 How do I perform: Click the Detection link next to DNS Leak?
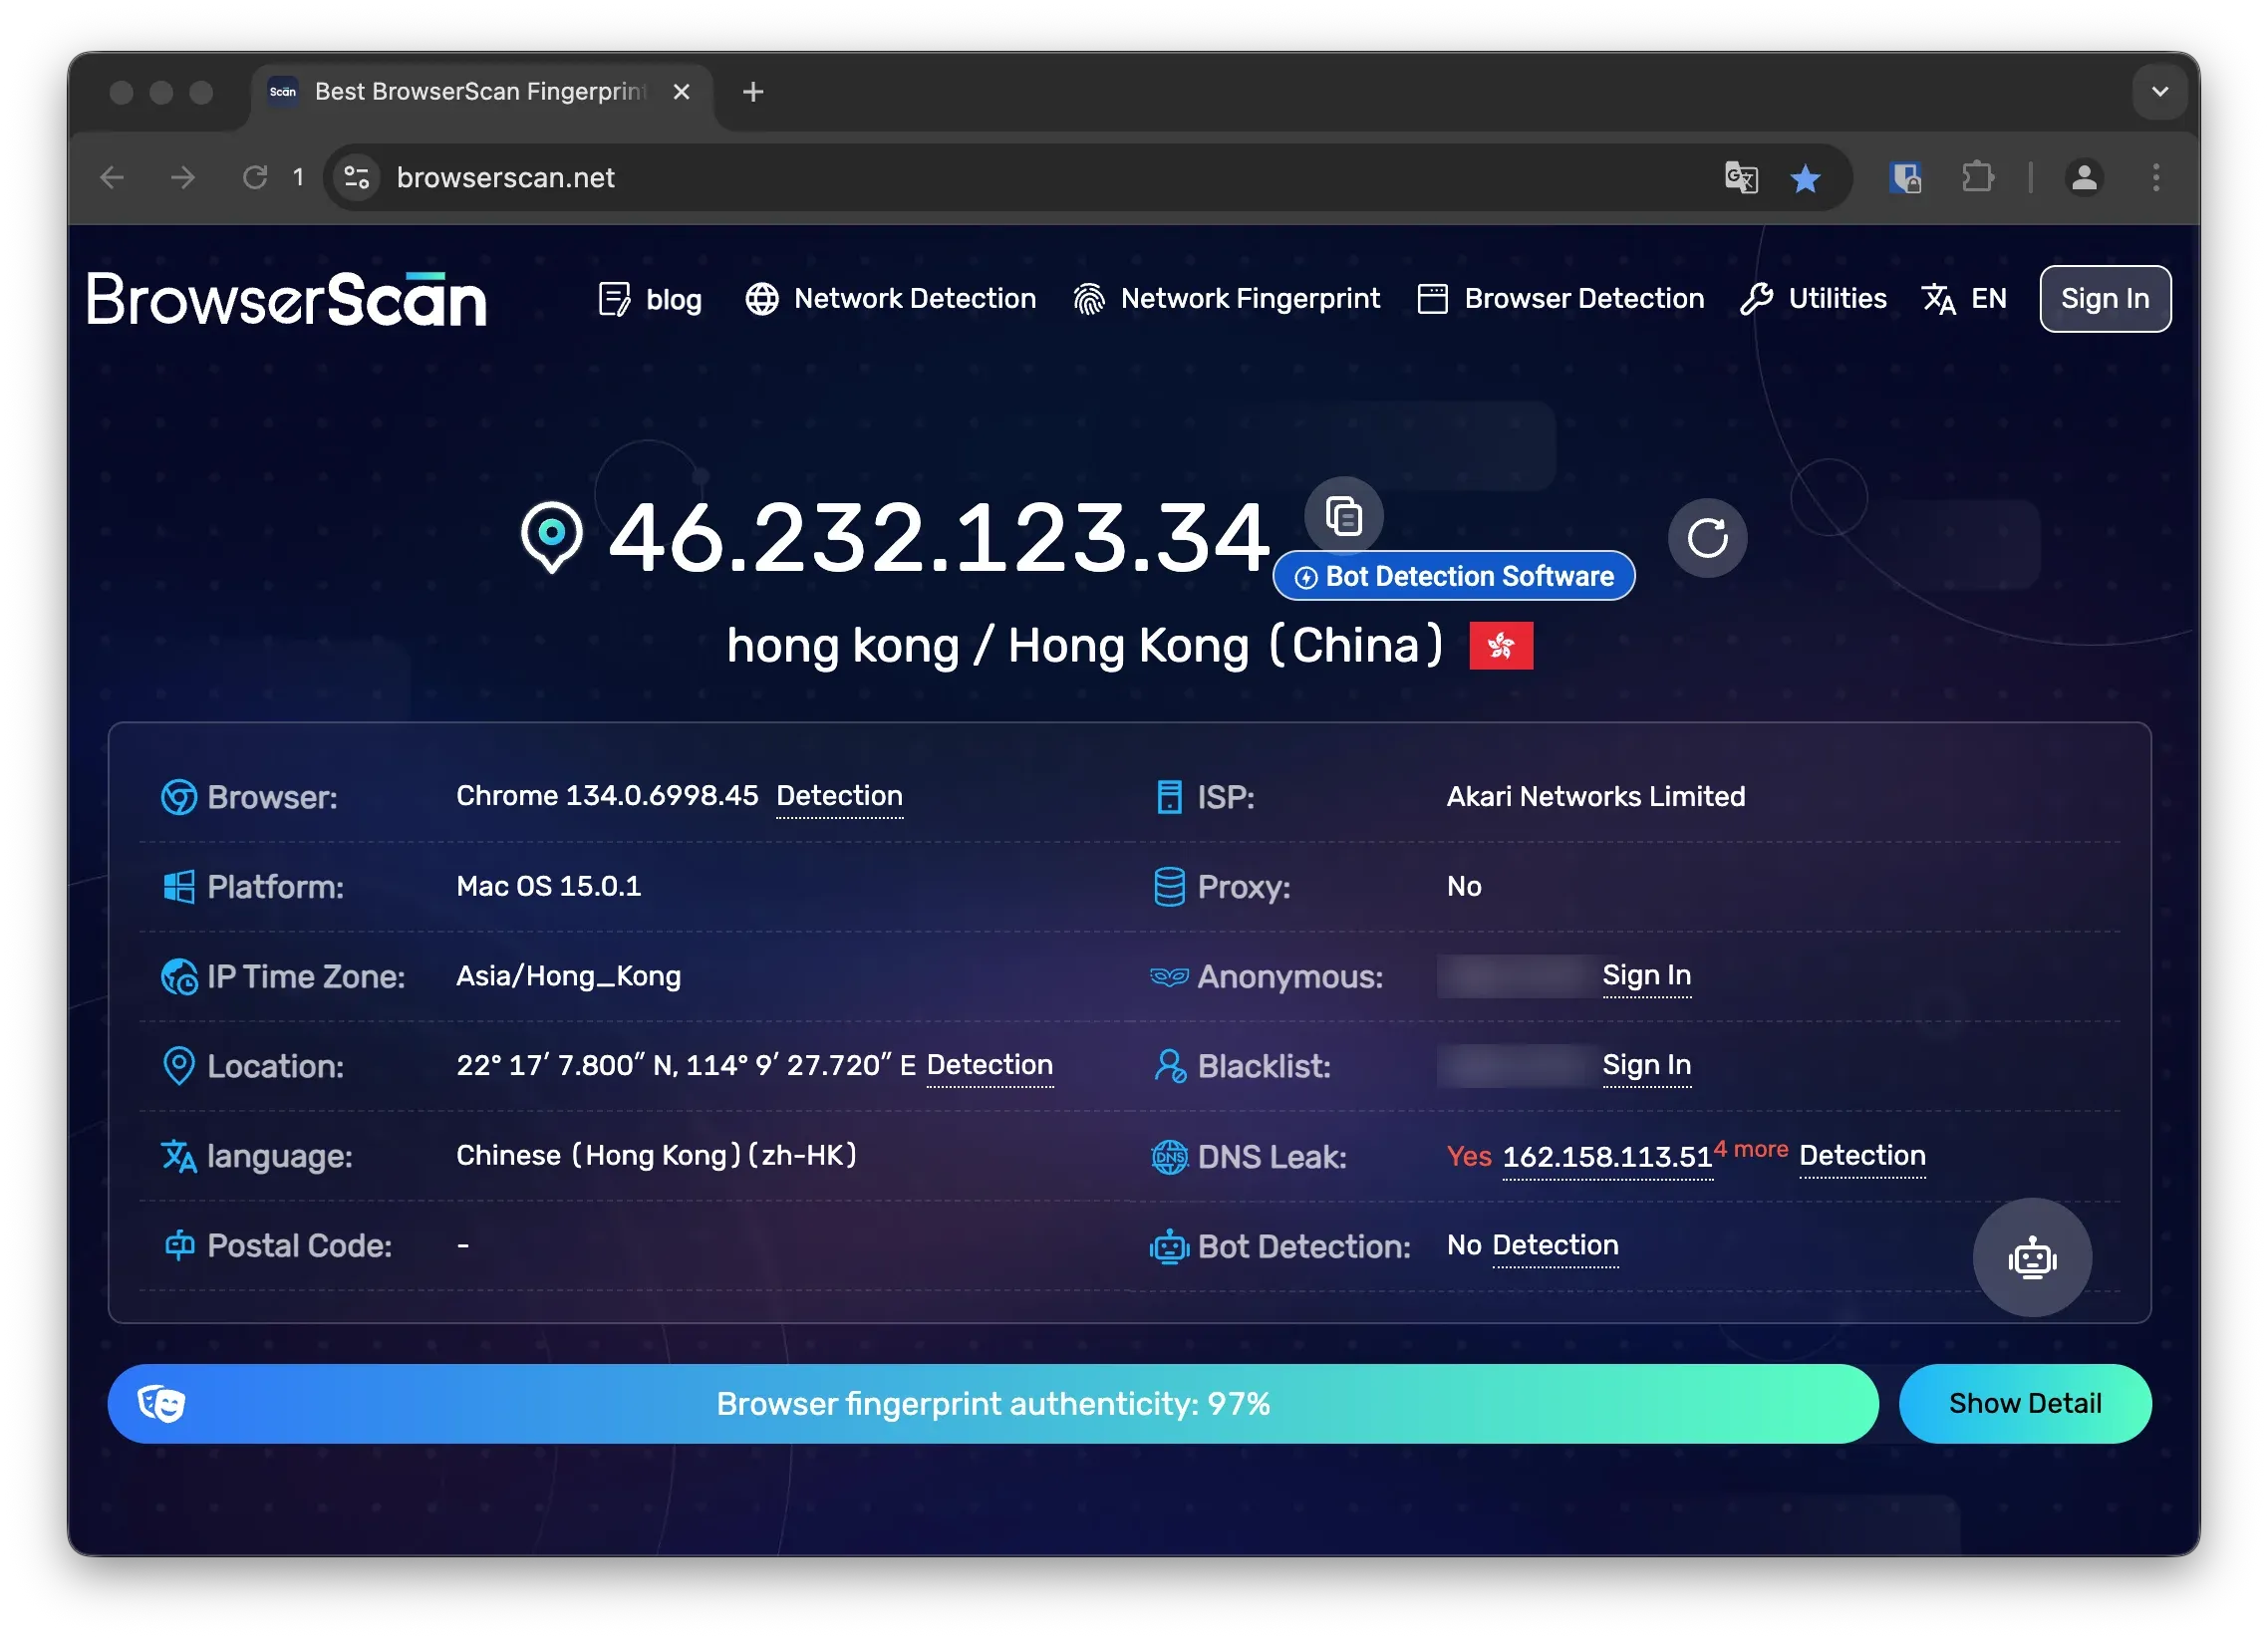[1861, 1156]
